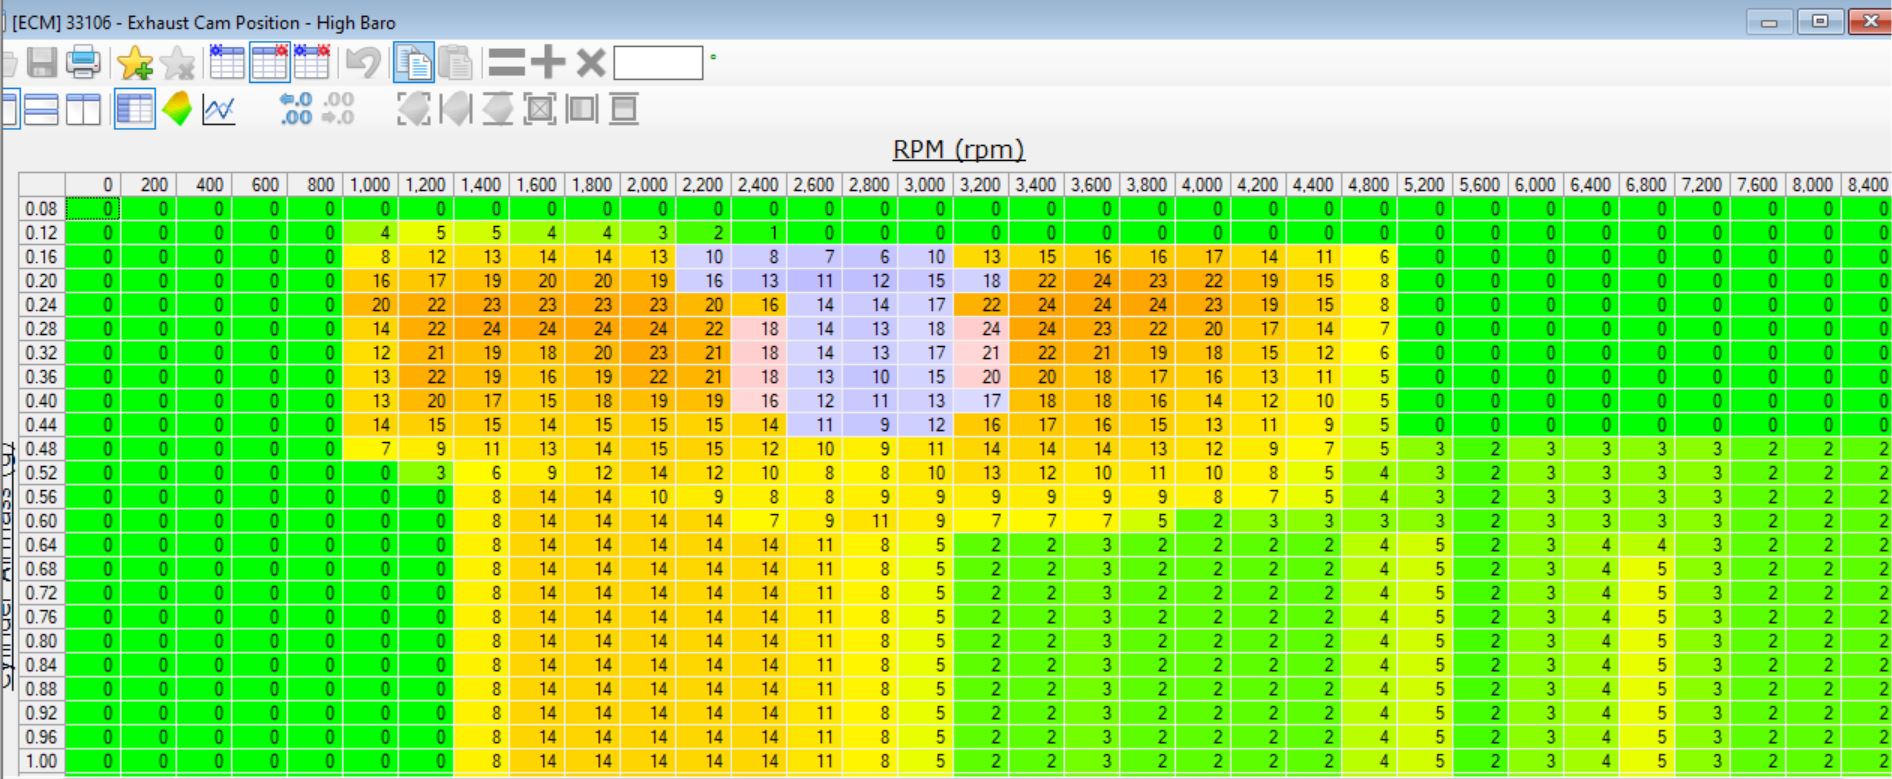Screen dimensions: 1892x779
Task: Click the Undo arrow icon
Action: (x=363, y=63)
